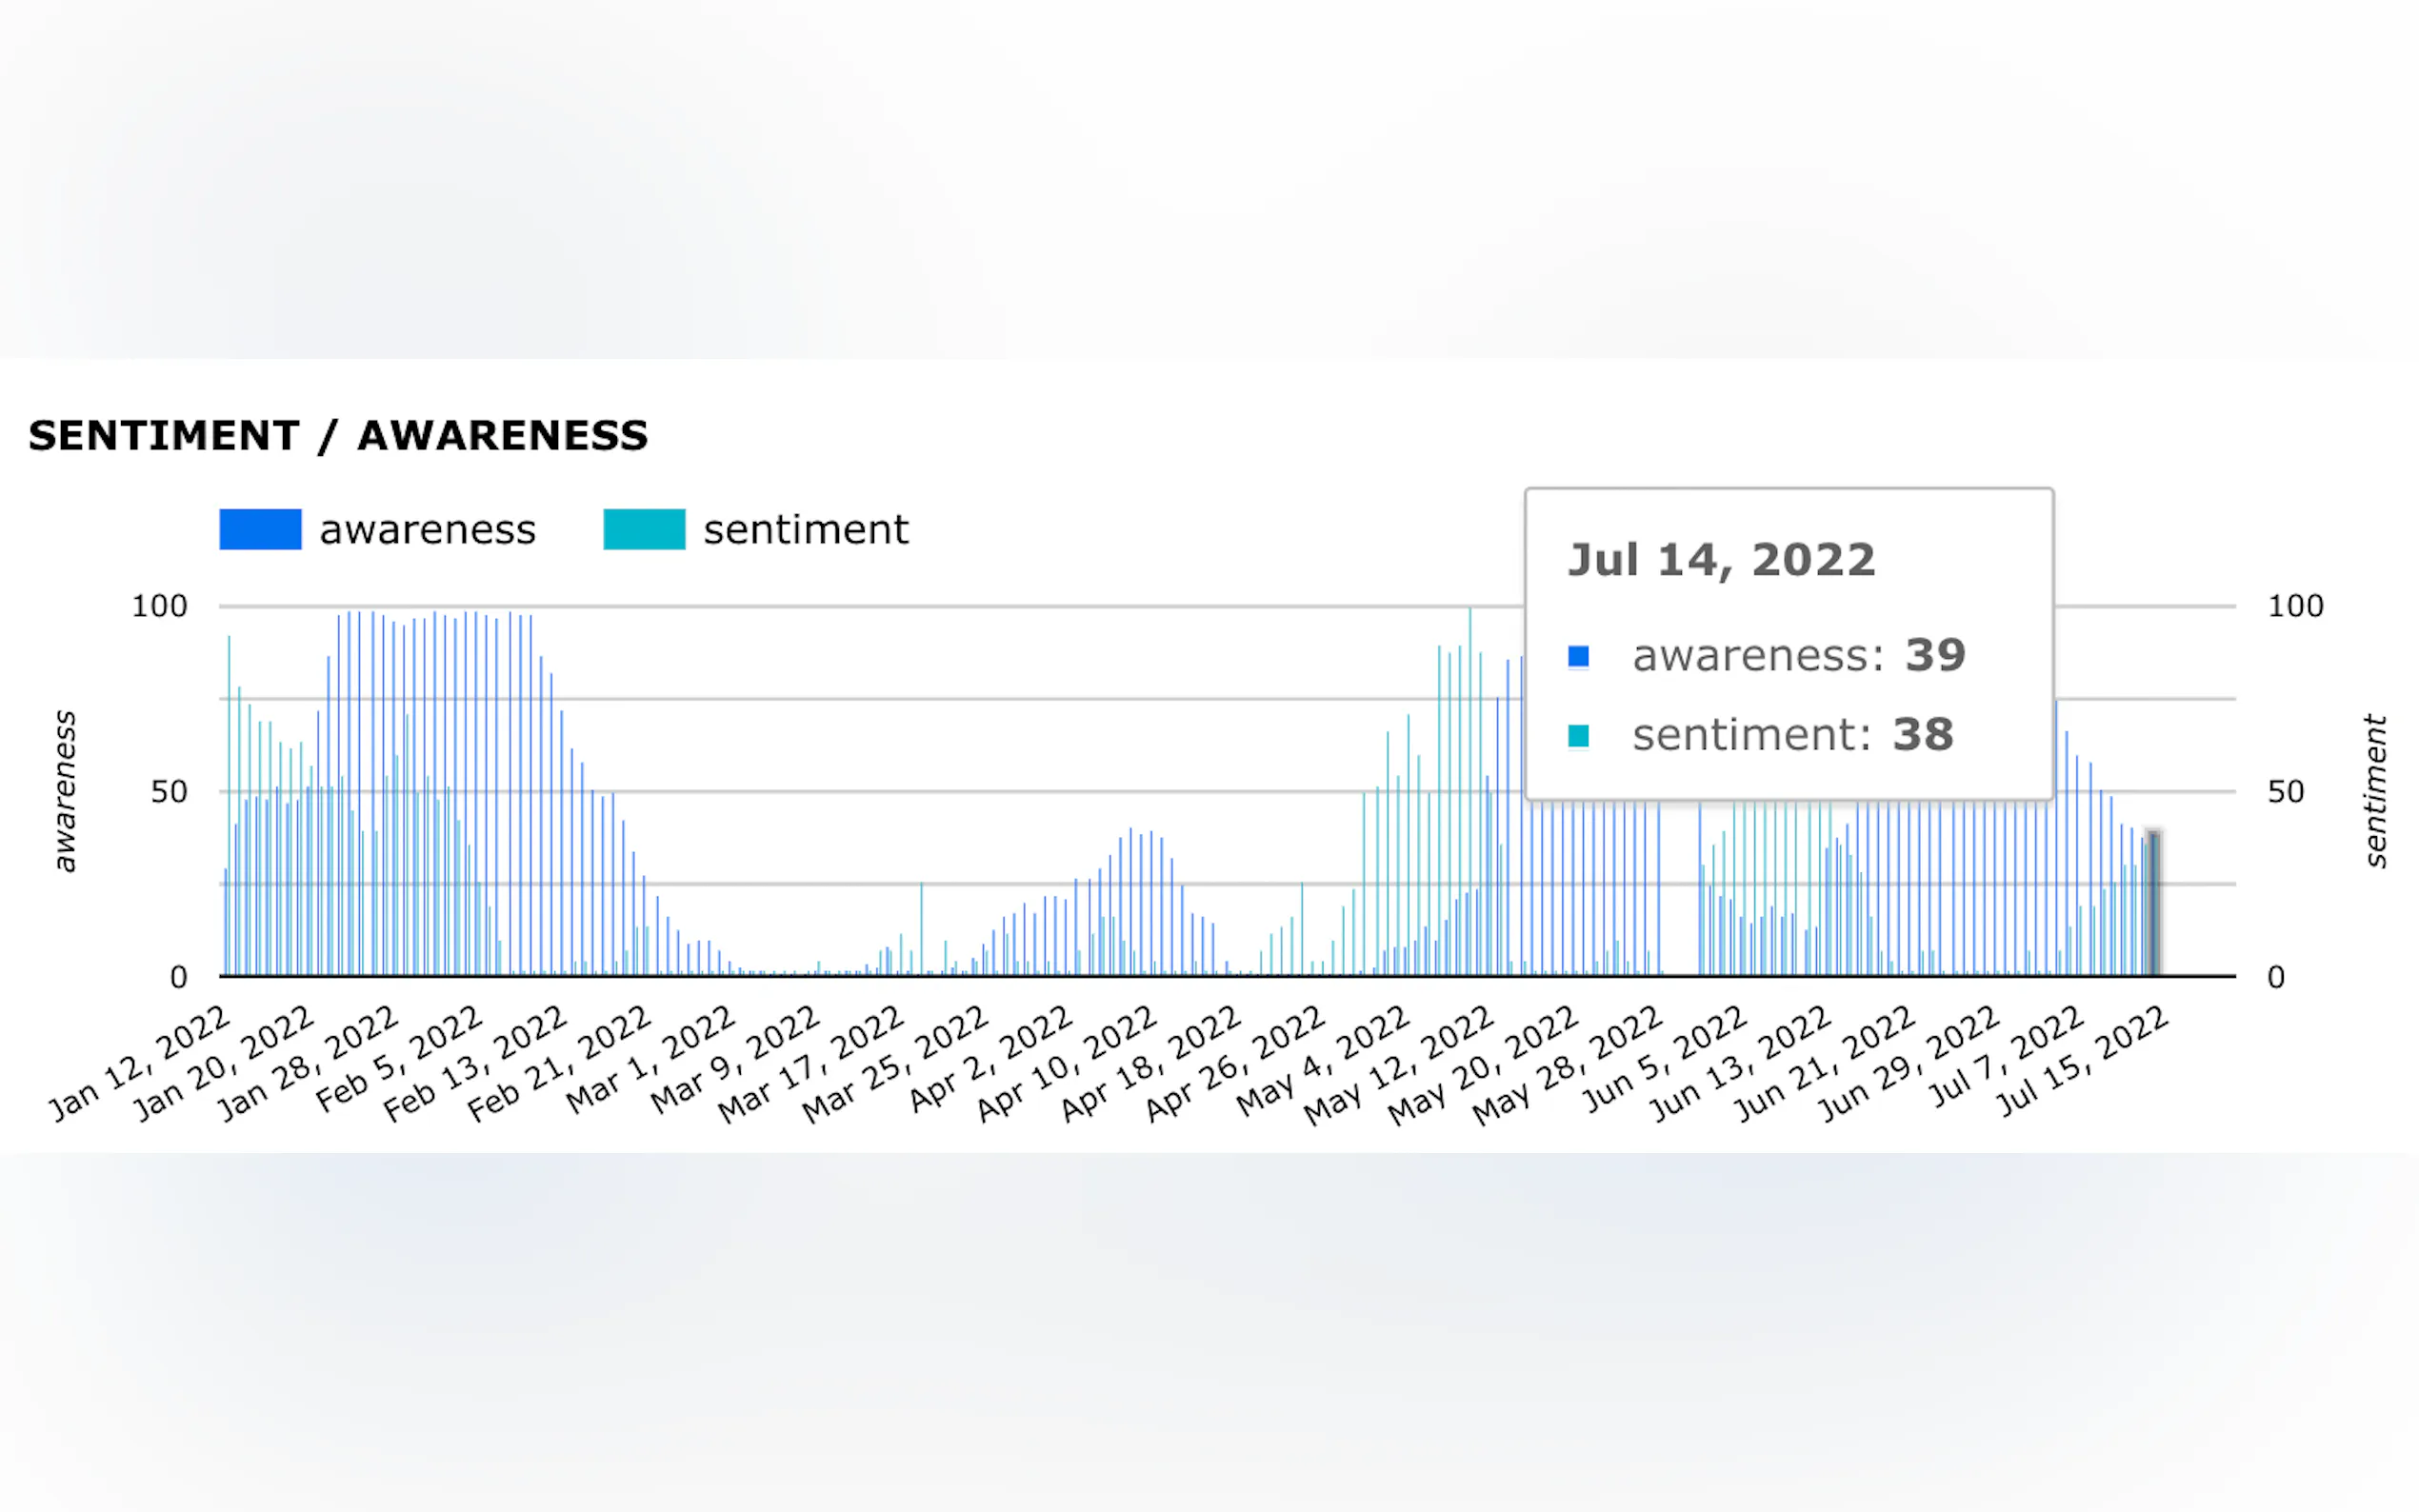The width and height of the screenshot is (2419, 1512).
Task: Click blue awareness square icon in tooltip
Action: (x=1578, y=657)
